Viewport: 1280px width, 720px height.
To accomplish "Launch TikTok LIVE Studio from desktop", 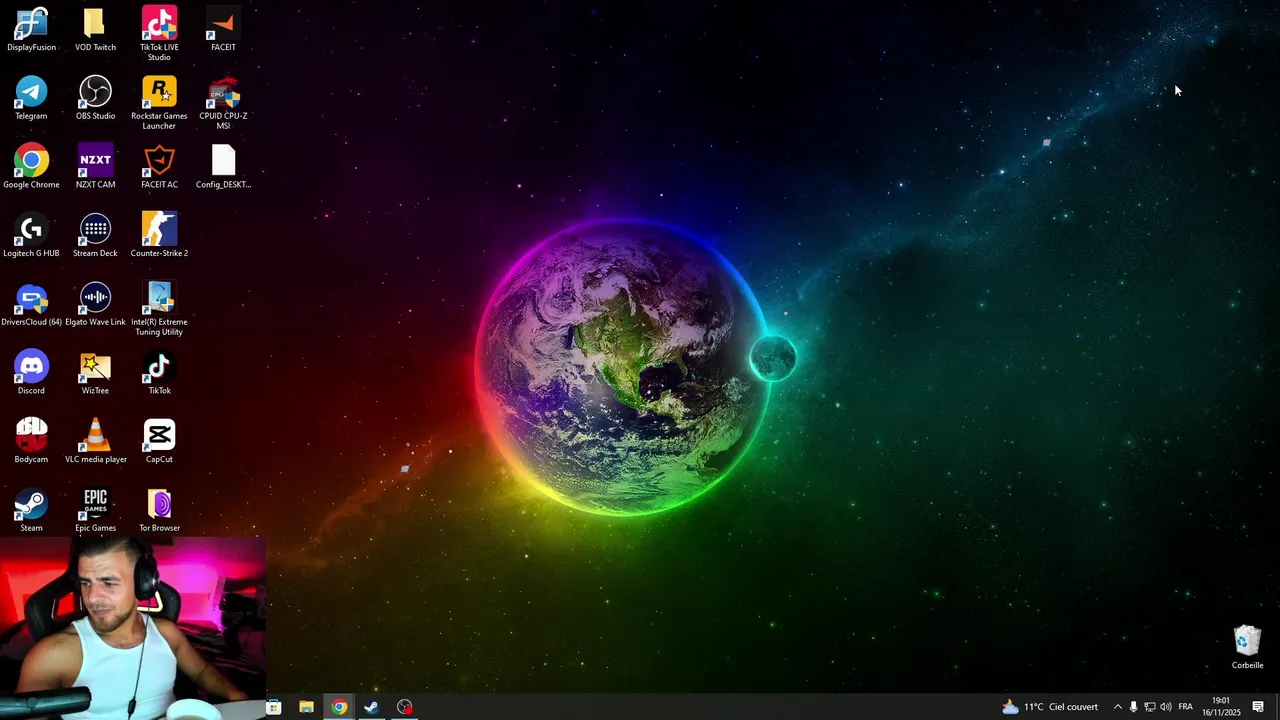I will 159,33.
